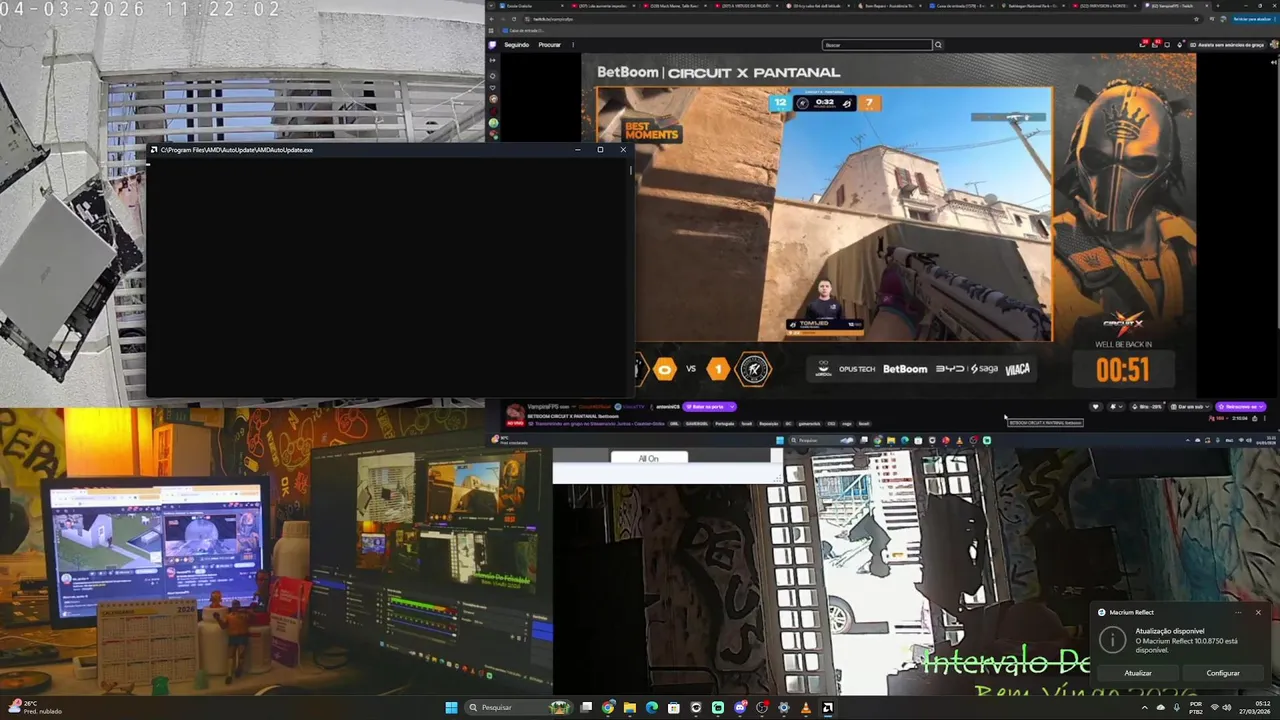Open the Seguindo tab on Twitch
Viewport: 1280px width, 720px height.
pos(517,45)
